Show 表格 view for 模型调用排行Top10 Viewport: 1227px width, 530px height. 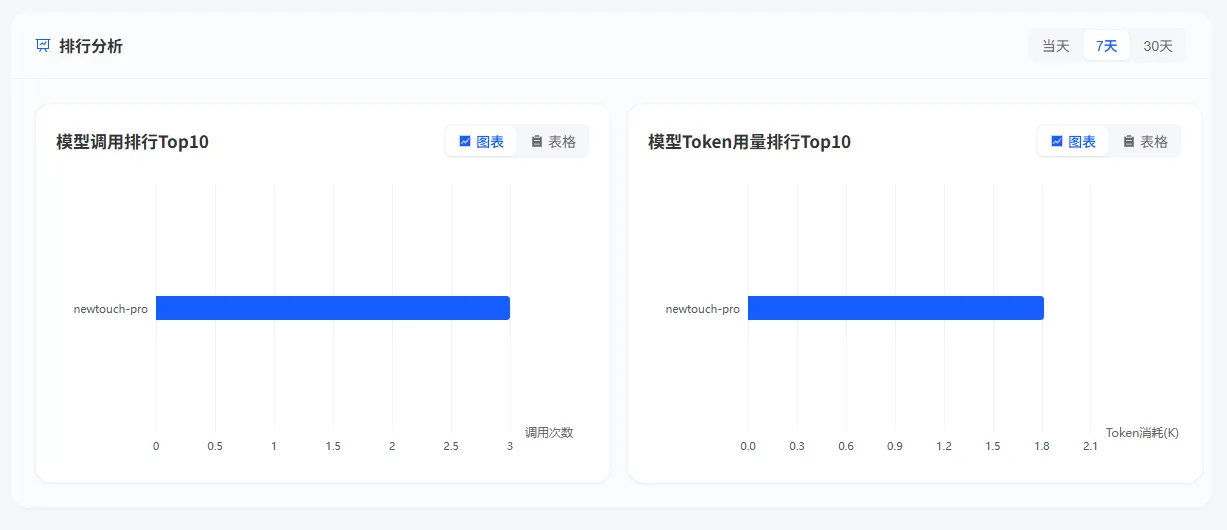coord(553,141)
